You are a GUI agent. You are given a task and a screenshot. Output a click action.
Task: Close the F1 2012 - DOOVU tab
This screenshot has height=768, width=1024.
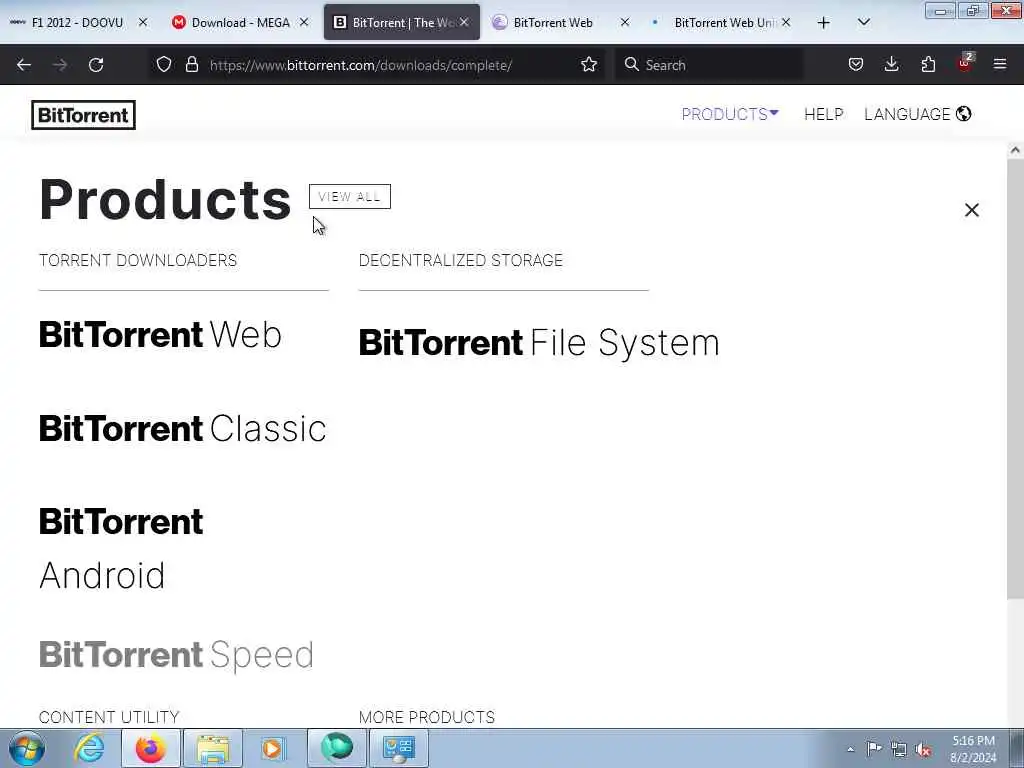pyautogui.click(x=143, y=23)
